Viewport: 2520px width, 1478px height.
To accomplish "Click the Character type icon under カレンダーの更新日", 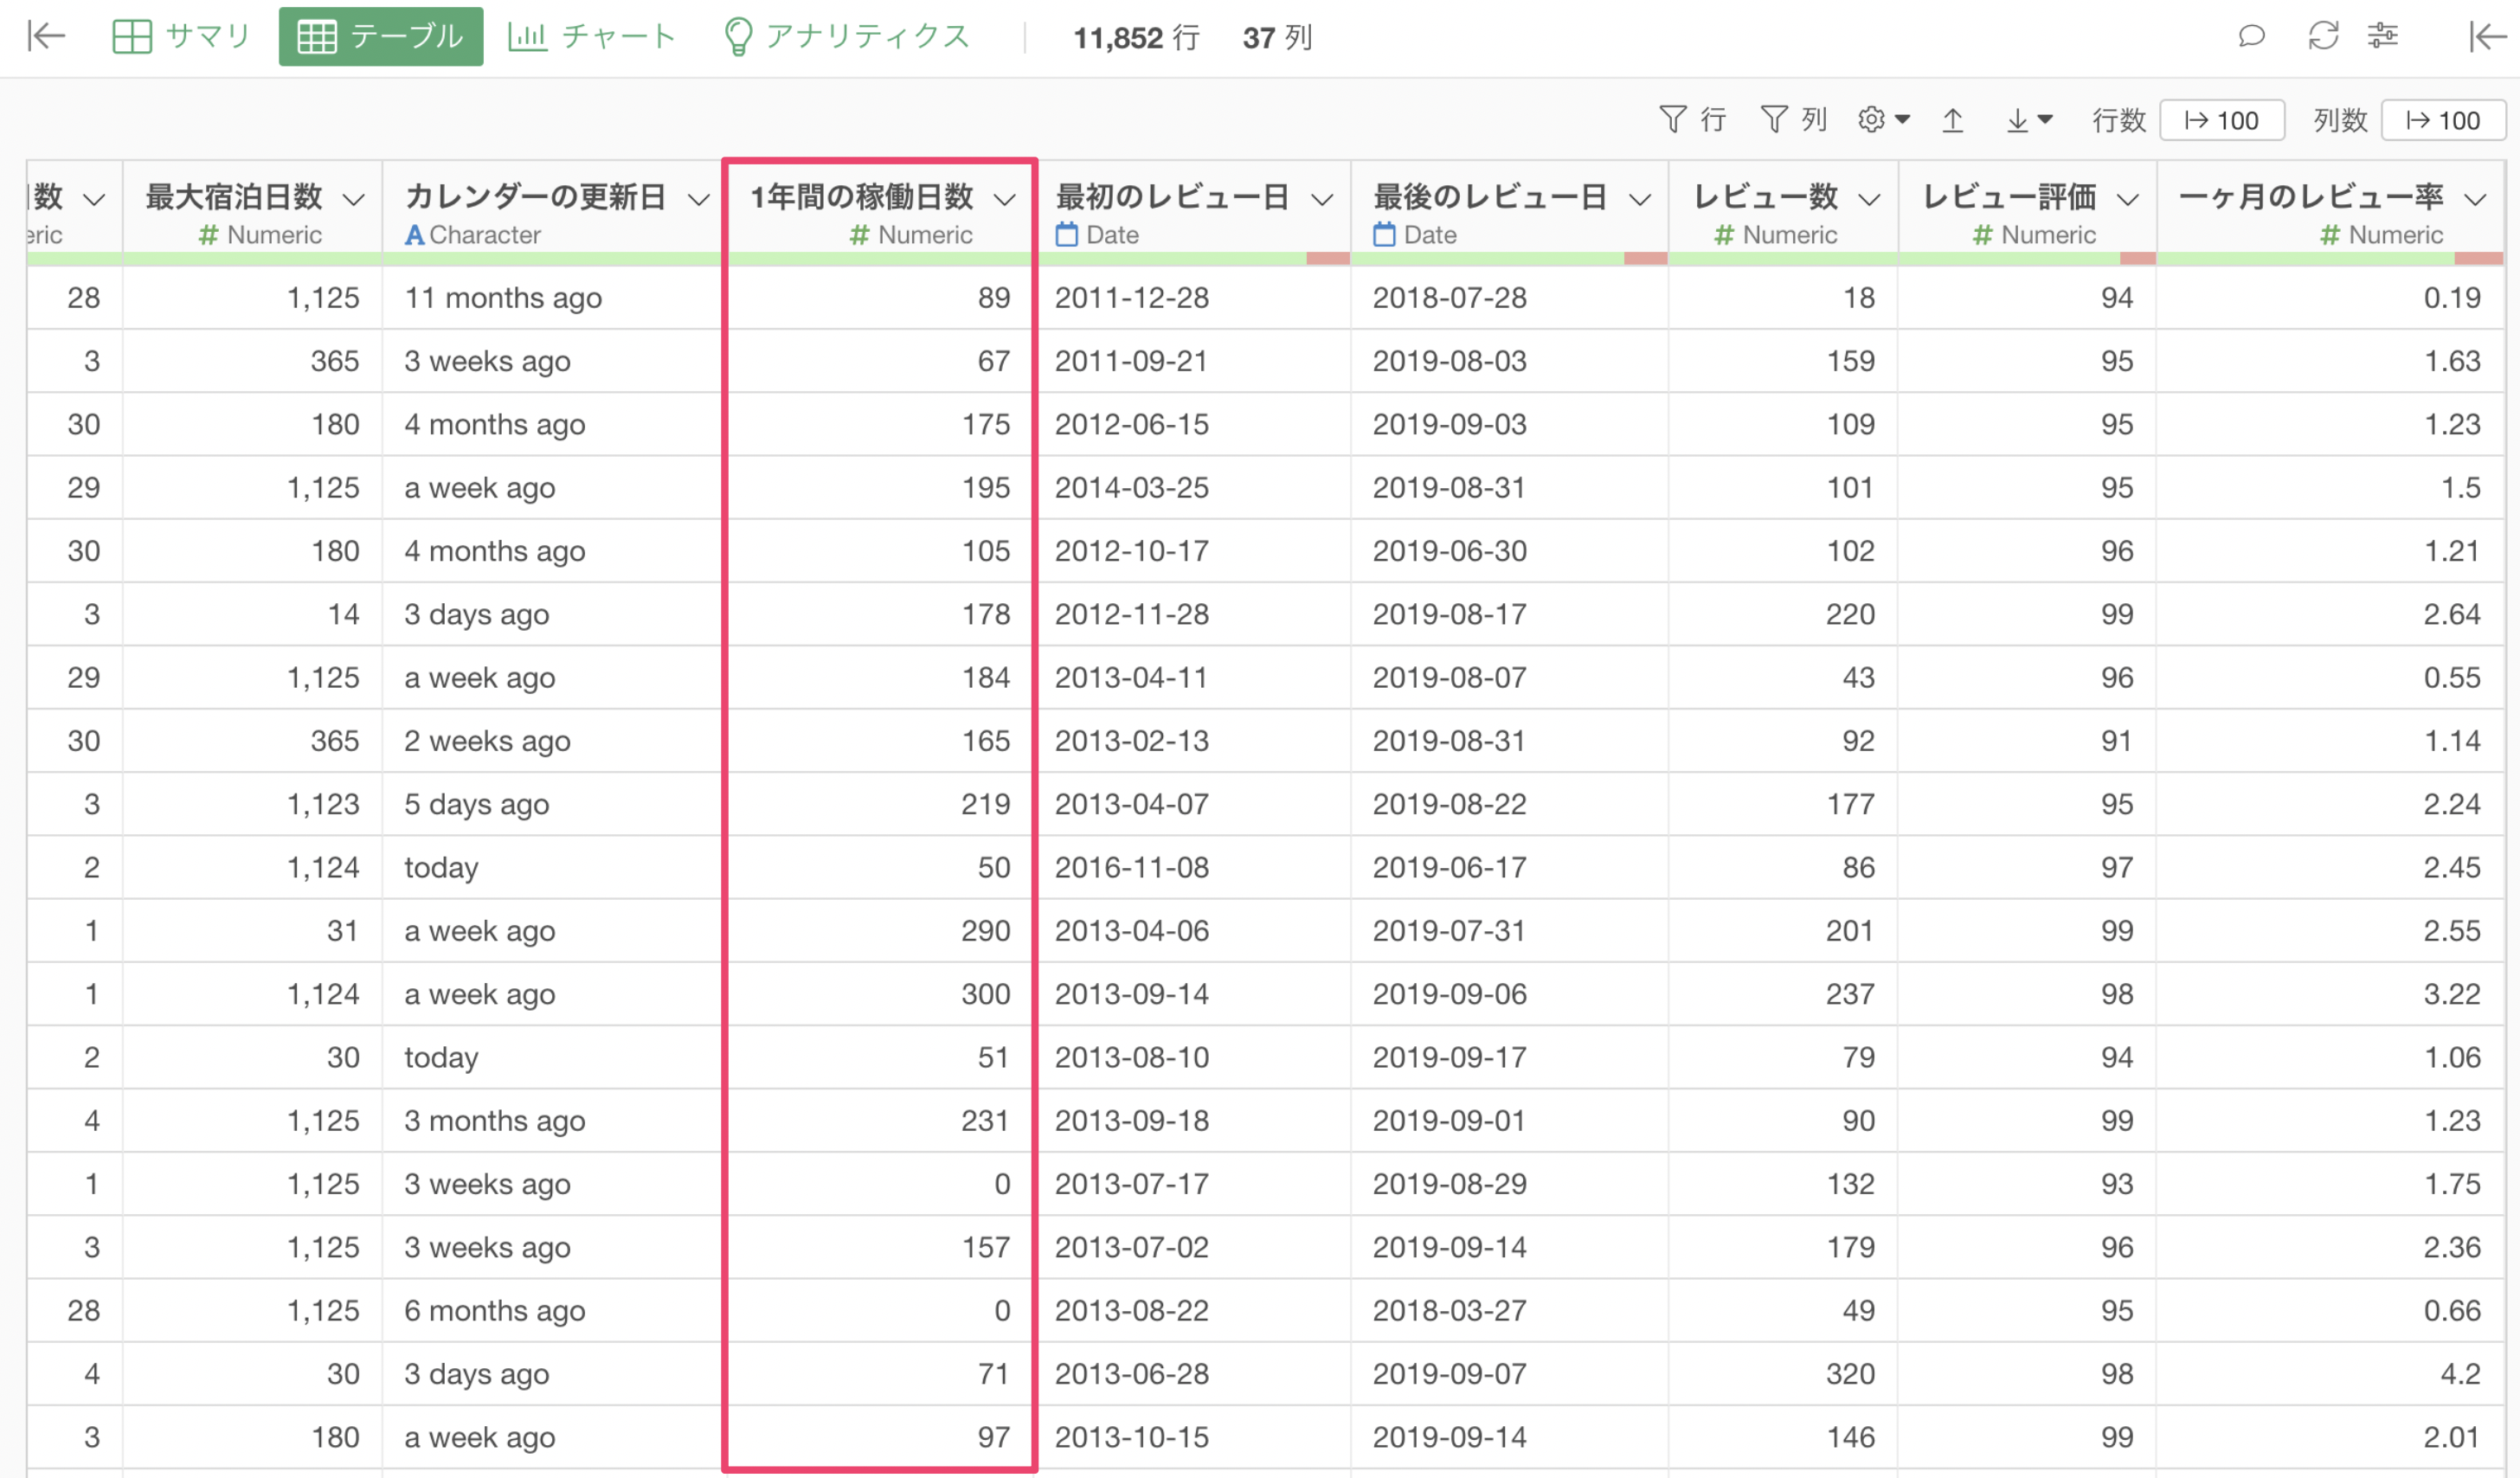I will [414, 235].
